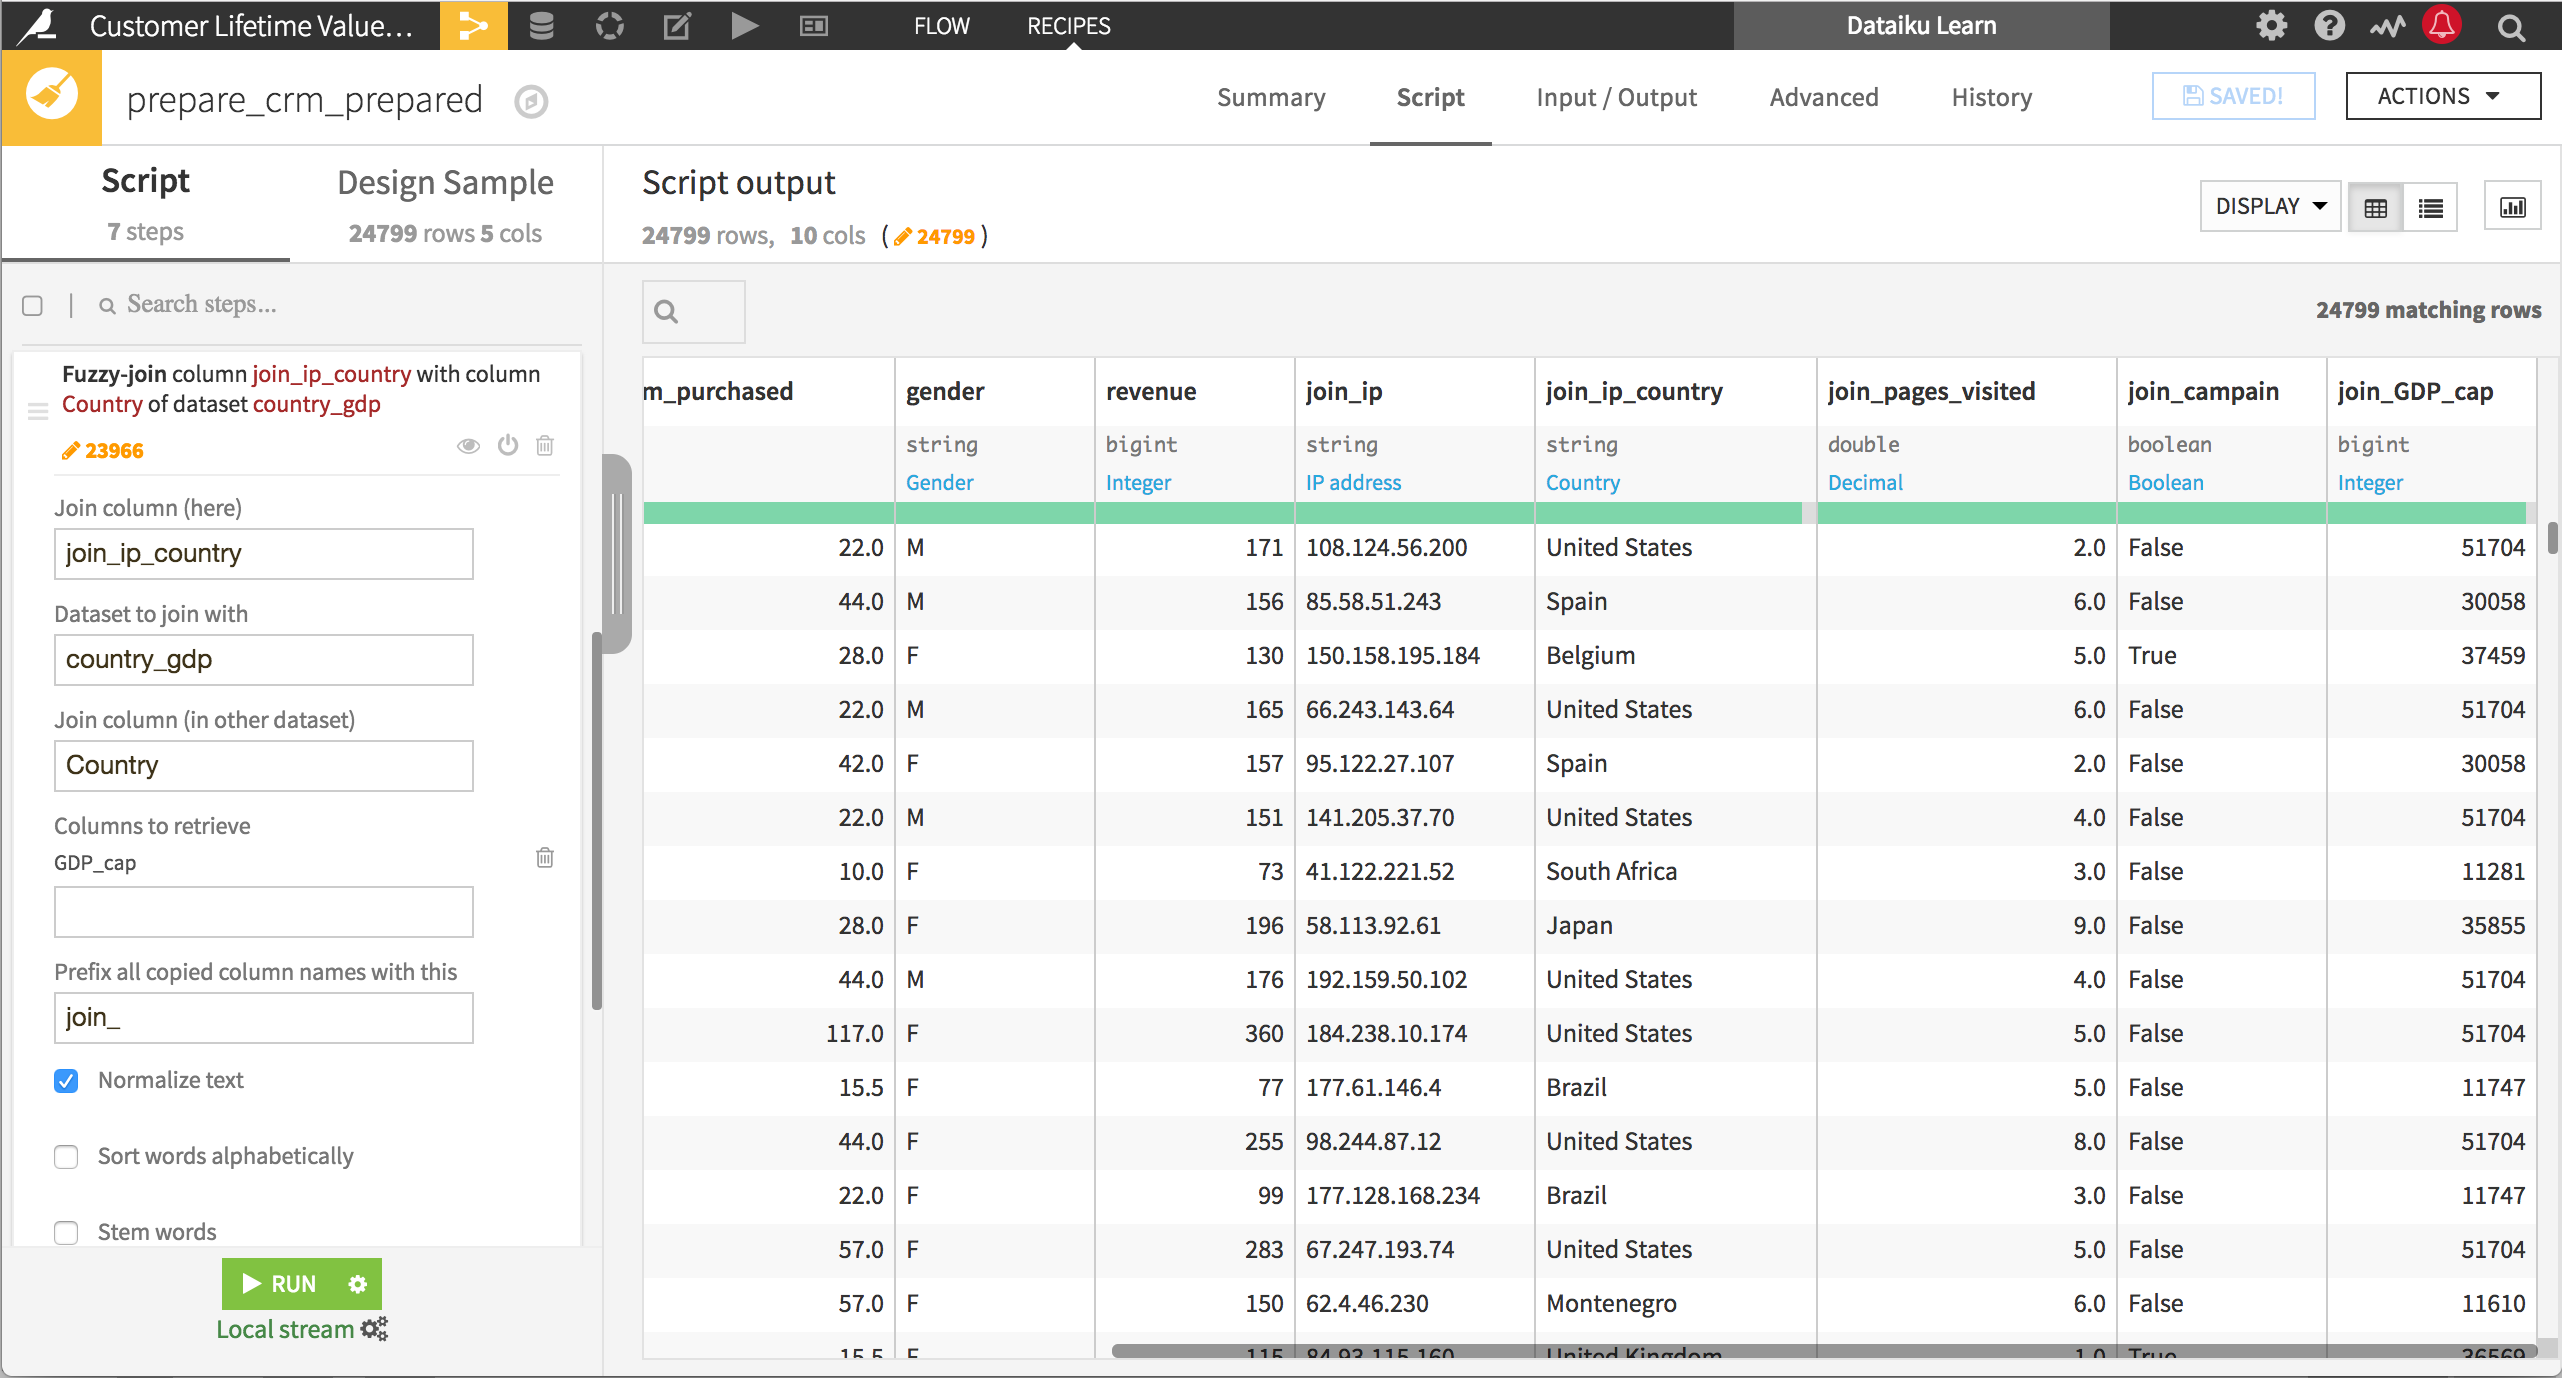
Task: Open the DISPLAY dropdown
Action: tap(2270, 206)
